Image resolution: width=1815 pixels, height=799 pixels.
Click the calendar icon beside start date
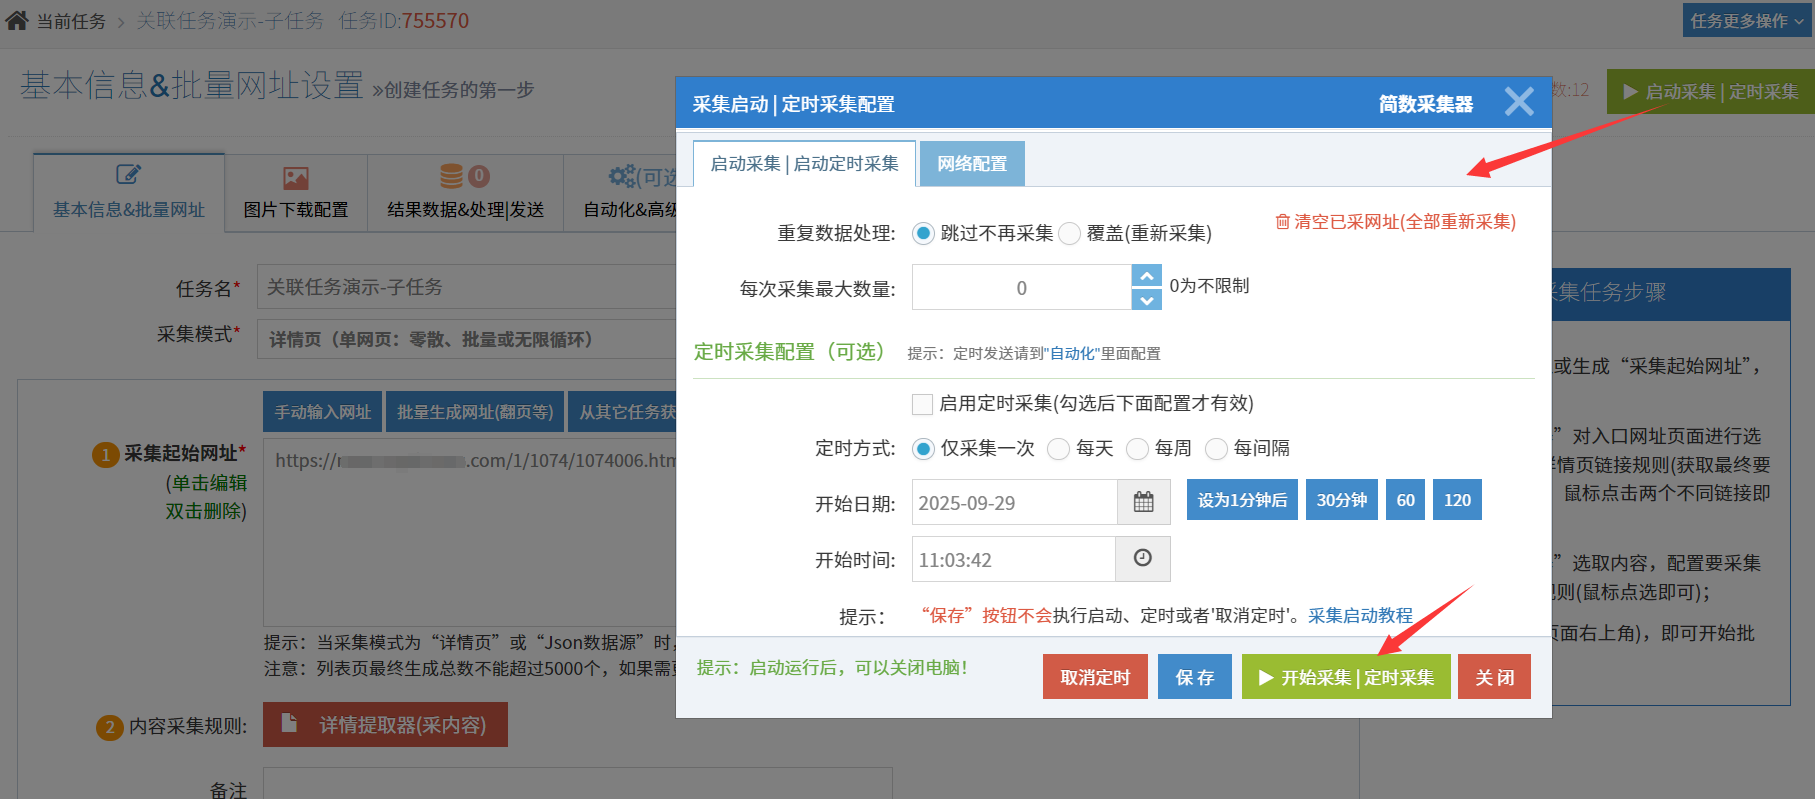1143,502
